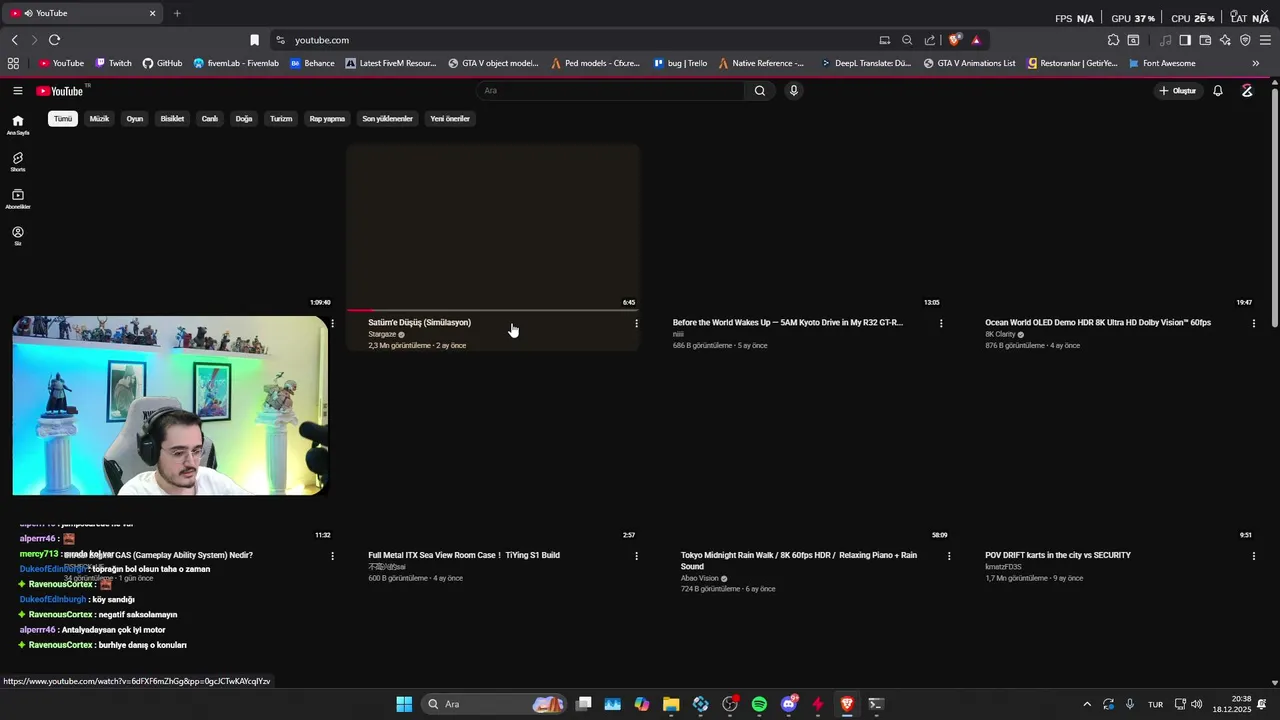Select the Doğa filter chip
The width and height of the screenshot is (1280, 720).
pyautogui.click(x=244, y=119)
